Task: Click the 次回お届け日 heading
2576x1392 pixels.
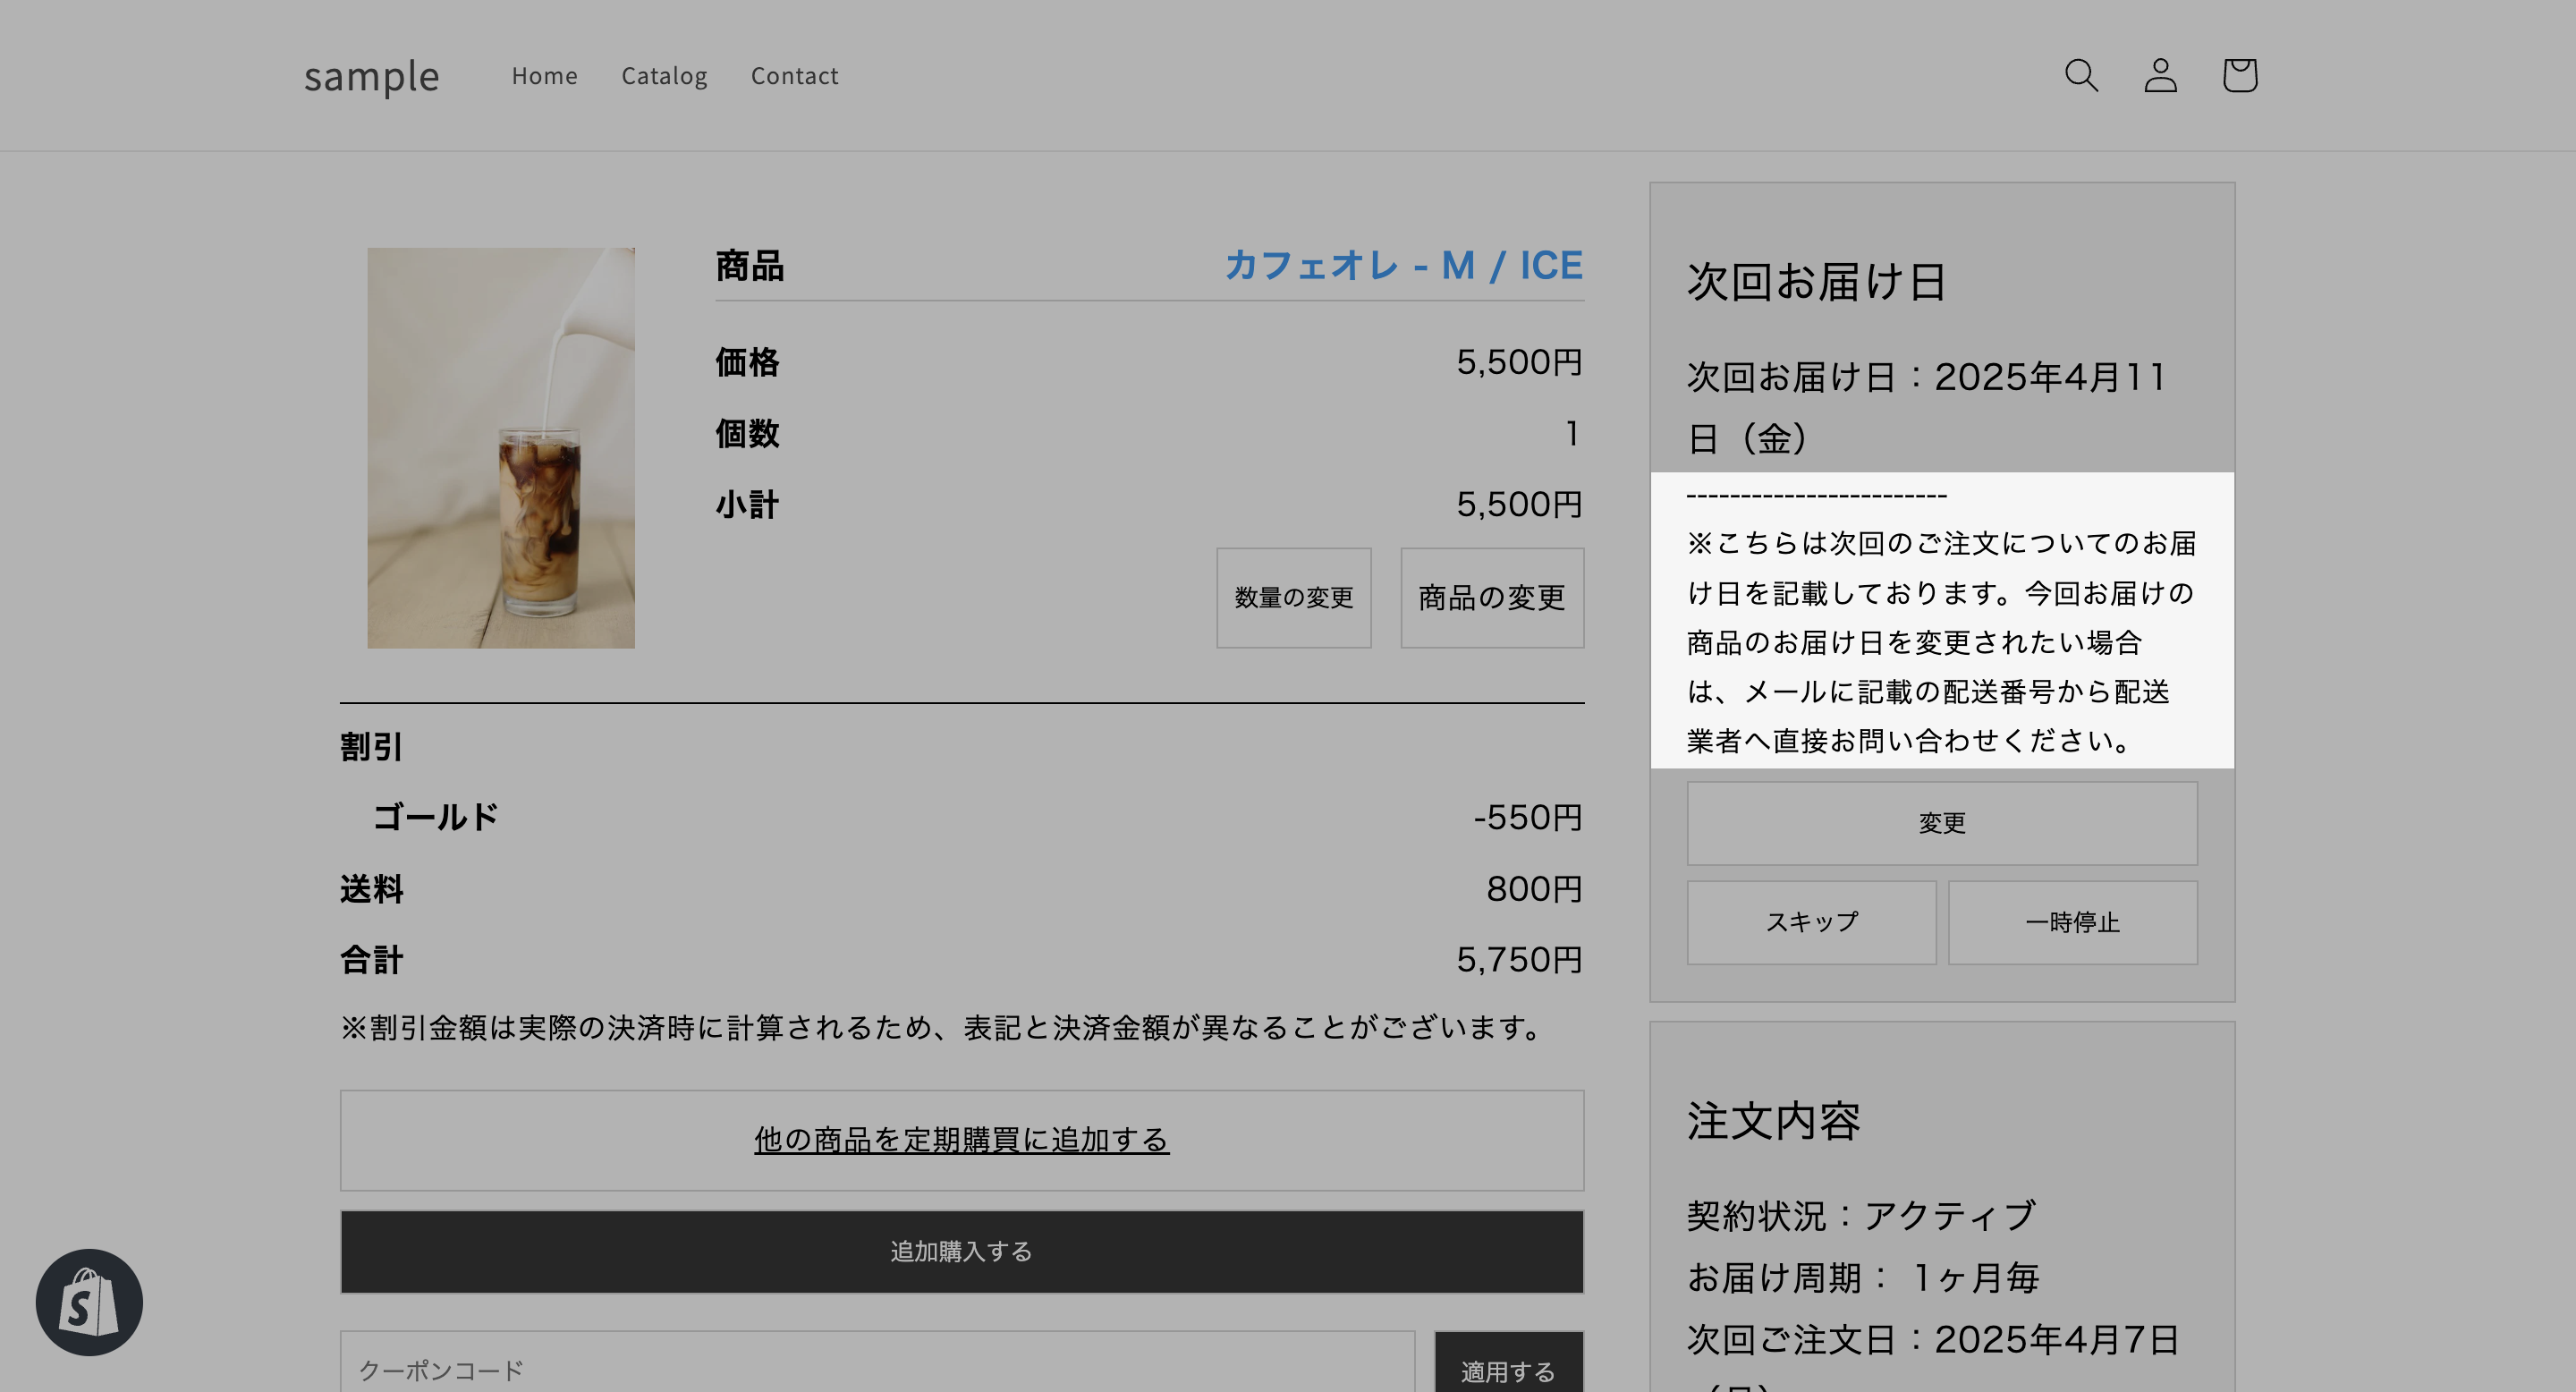Action: tap(1815, 282)
